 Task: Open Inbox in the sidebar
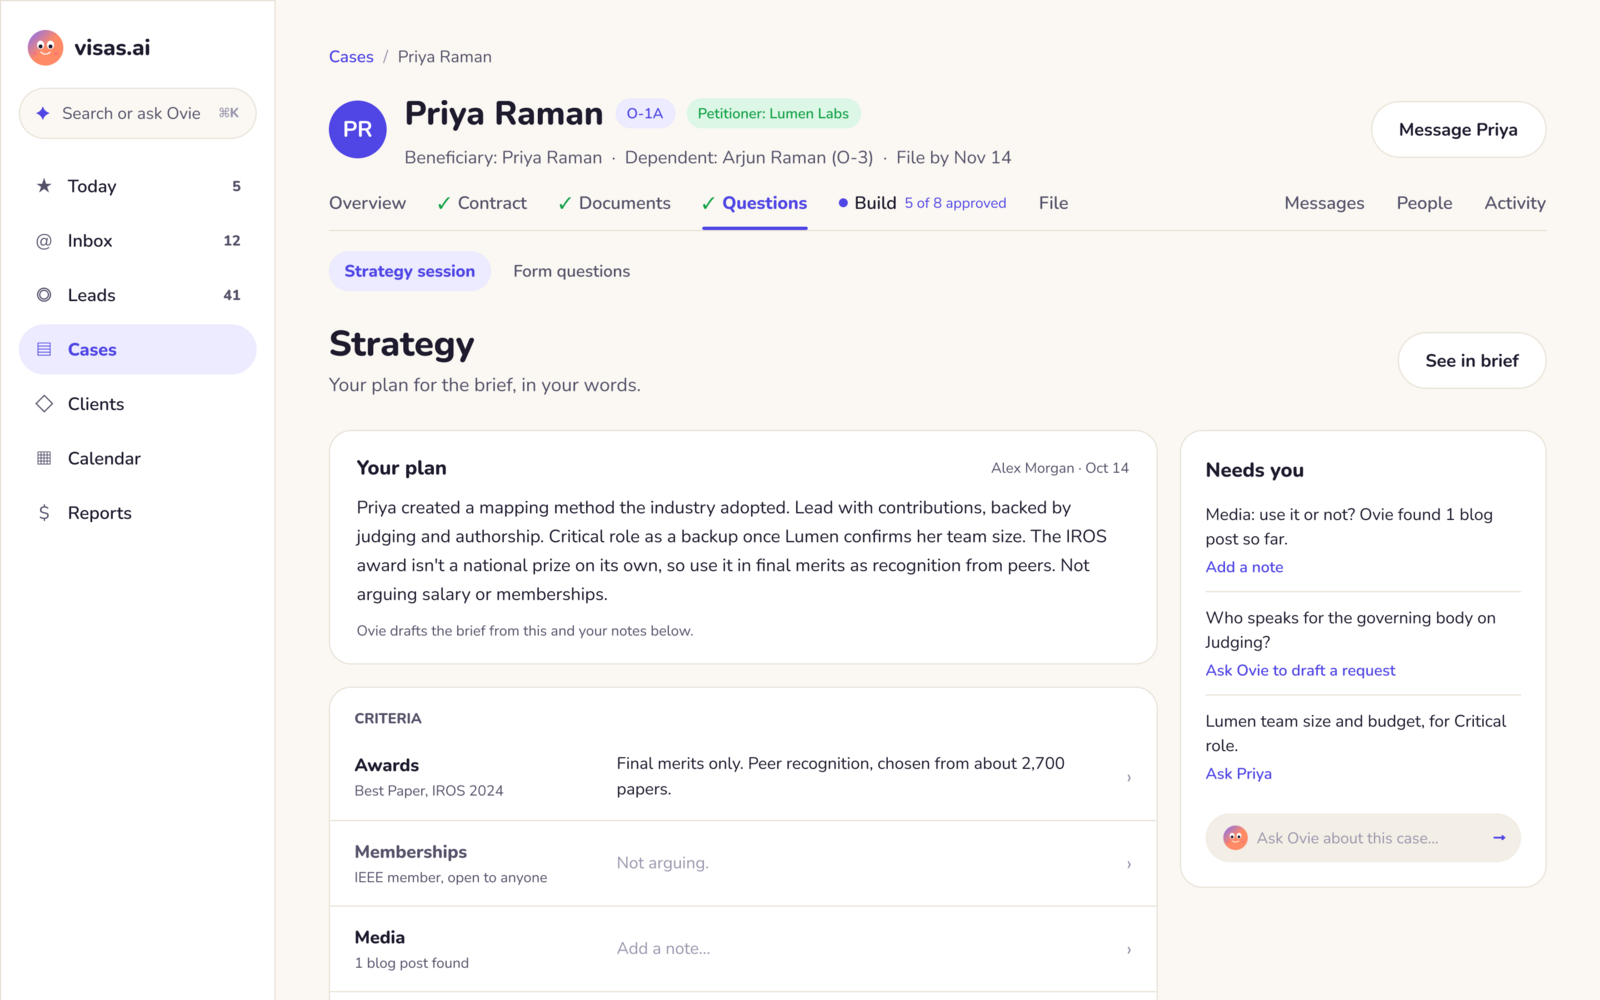[138, 241]
